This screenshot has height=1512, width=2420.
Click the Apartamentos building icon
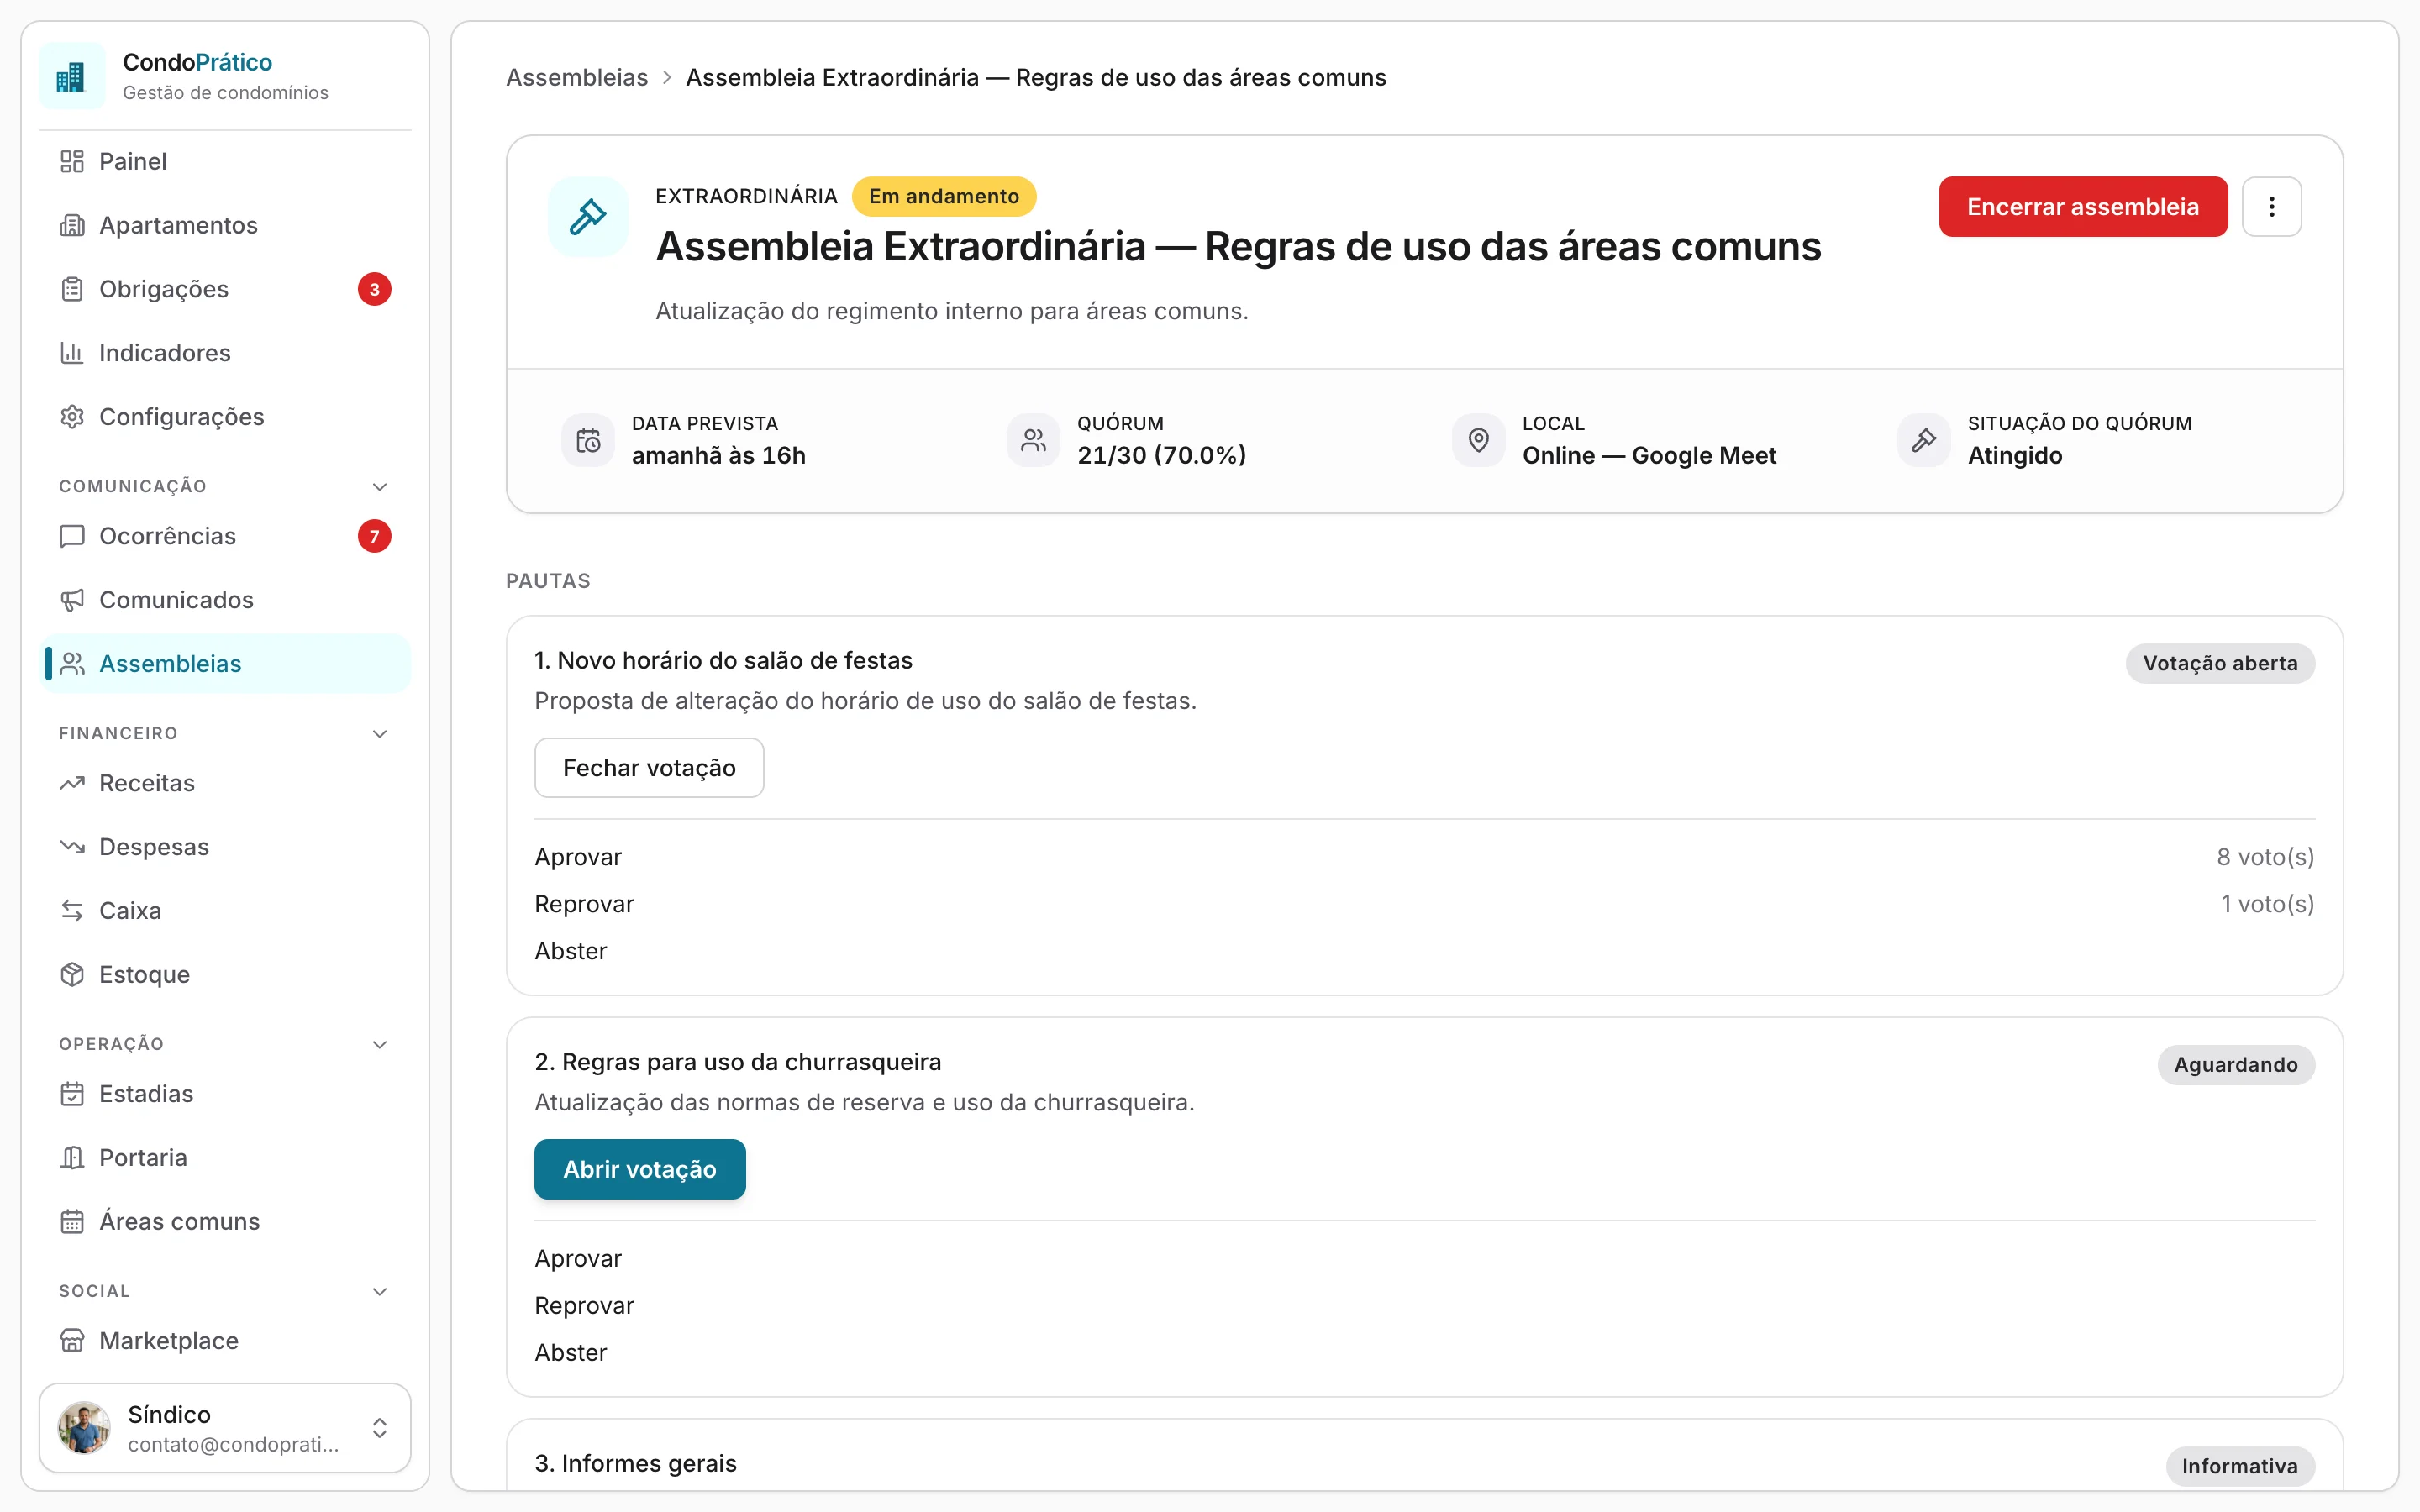pos(72,225)
